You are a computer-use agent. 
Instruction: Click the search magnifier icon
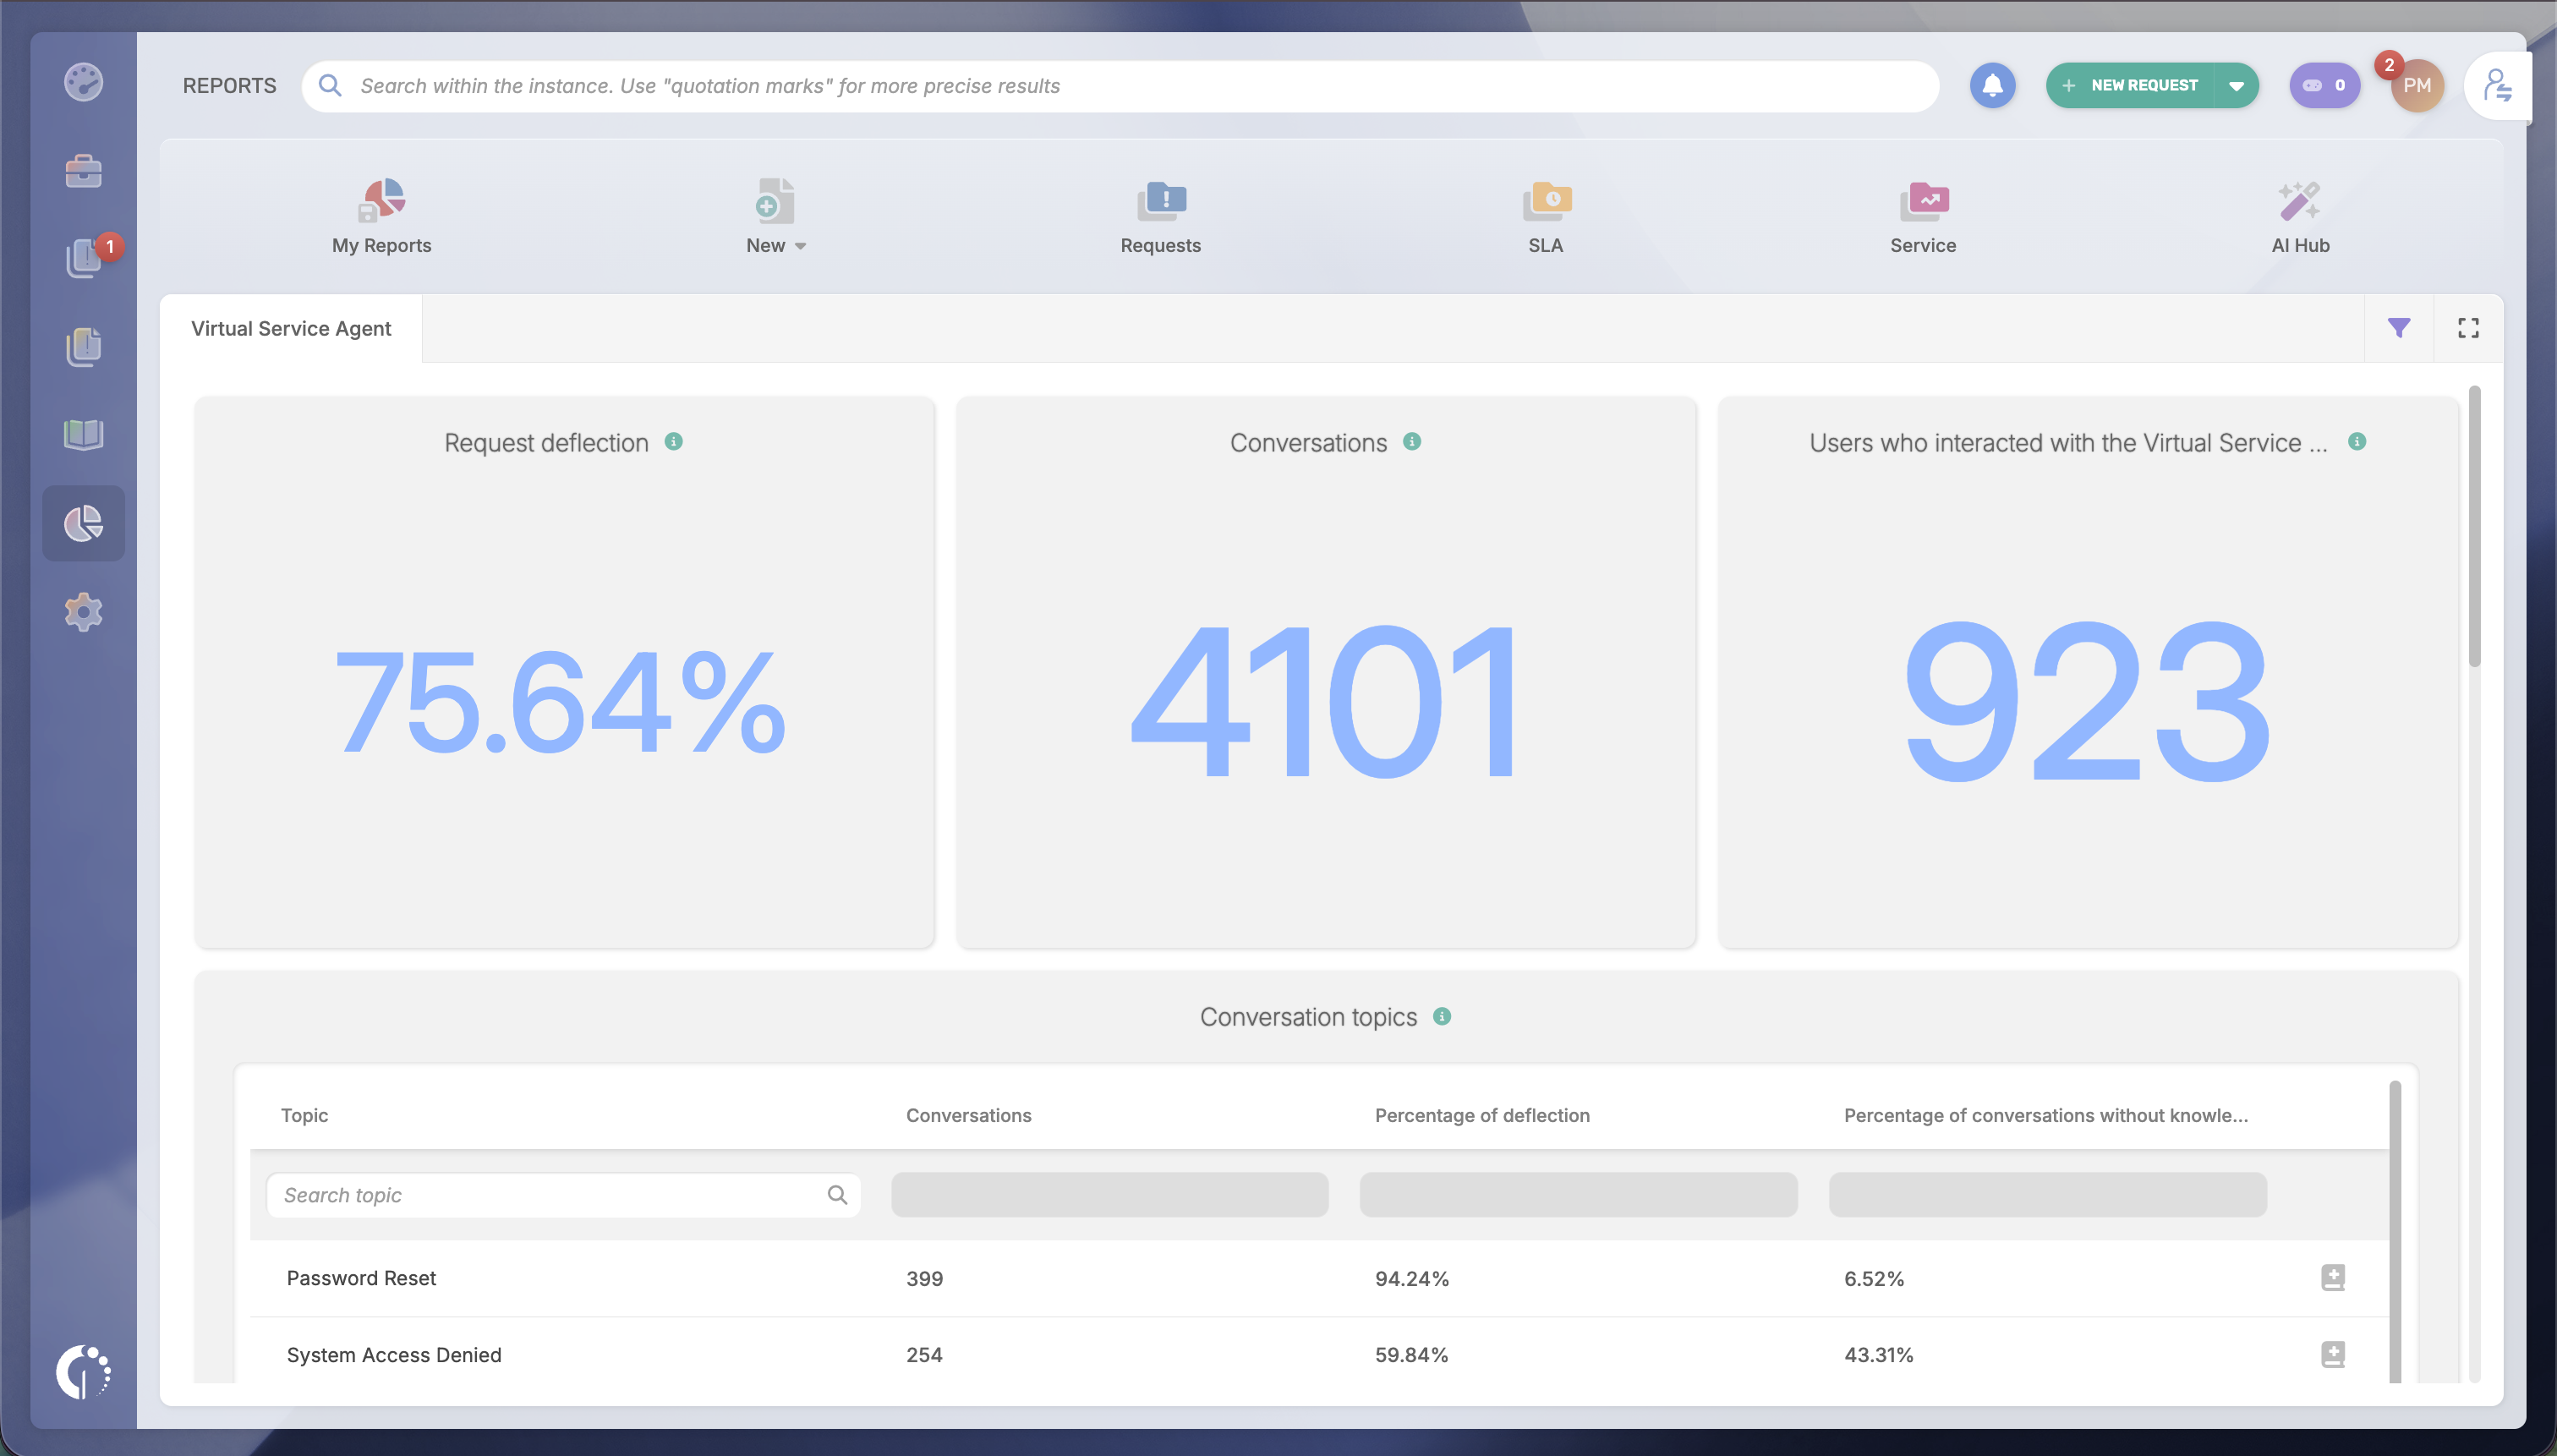(330, 85)
